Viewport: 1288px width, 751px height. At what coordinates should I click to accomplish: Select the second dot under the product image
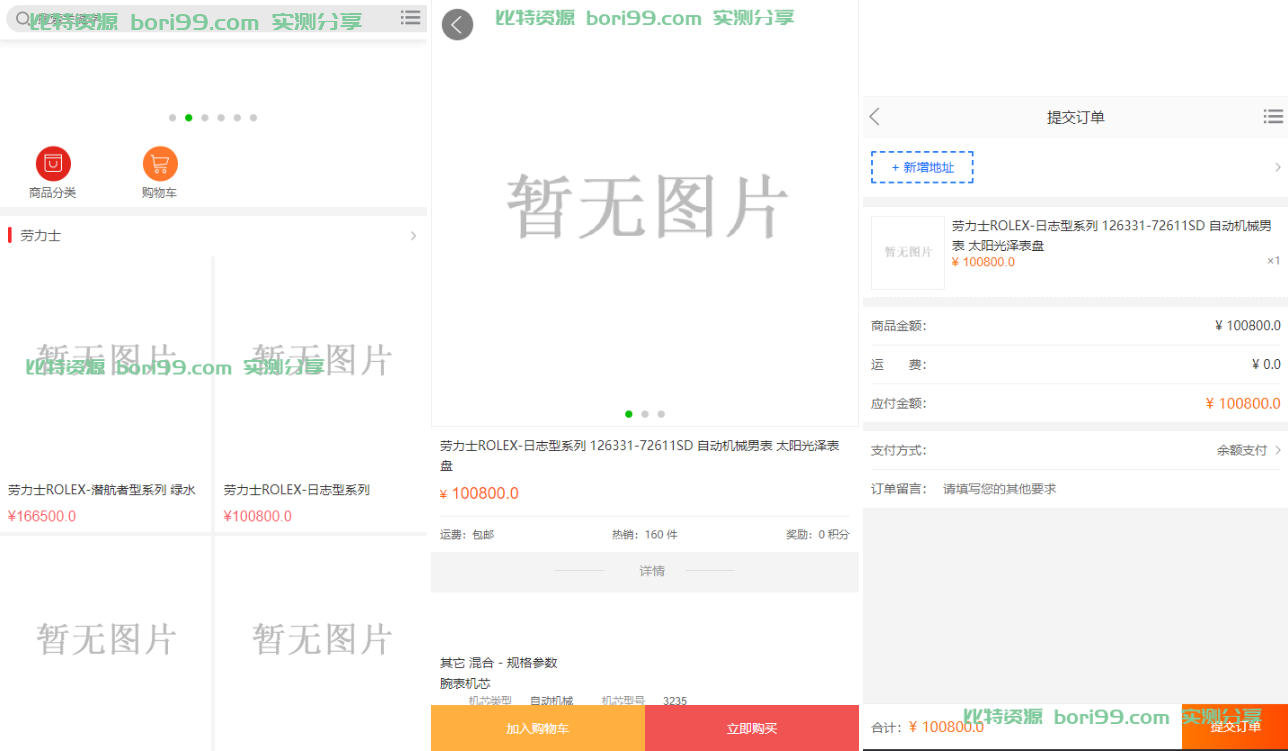645,414
